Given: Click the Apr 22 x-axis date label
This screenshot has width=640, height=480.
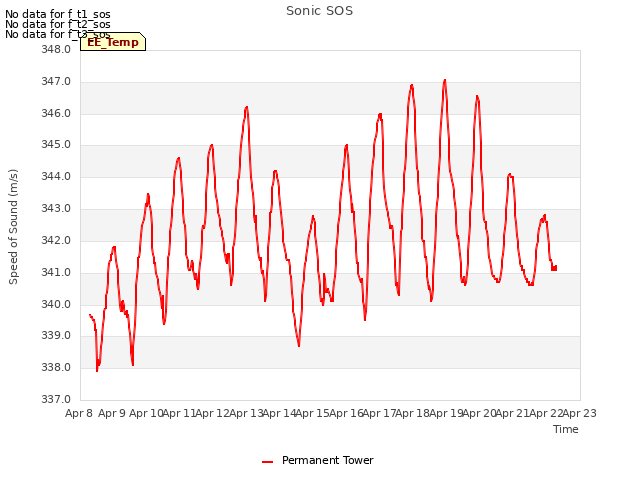Looking at the screenshot, I should click(546, 413).
